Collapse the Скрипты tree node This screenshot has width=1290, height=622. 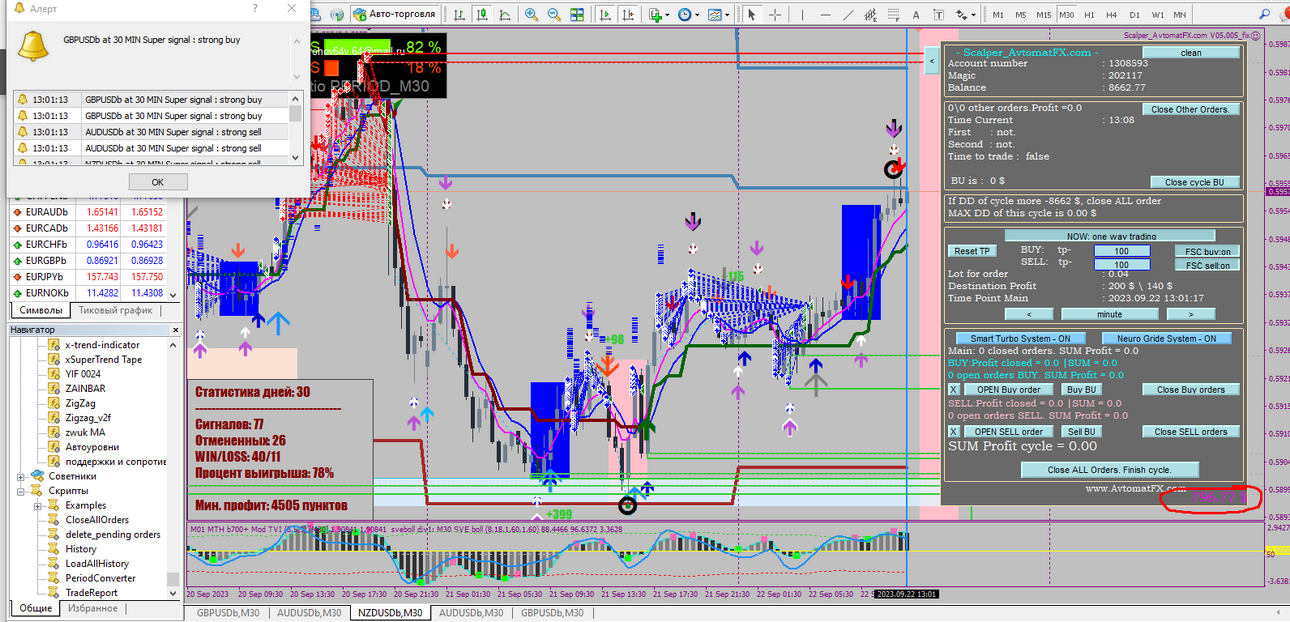coord(22,491)
